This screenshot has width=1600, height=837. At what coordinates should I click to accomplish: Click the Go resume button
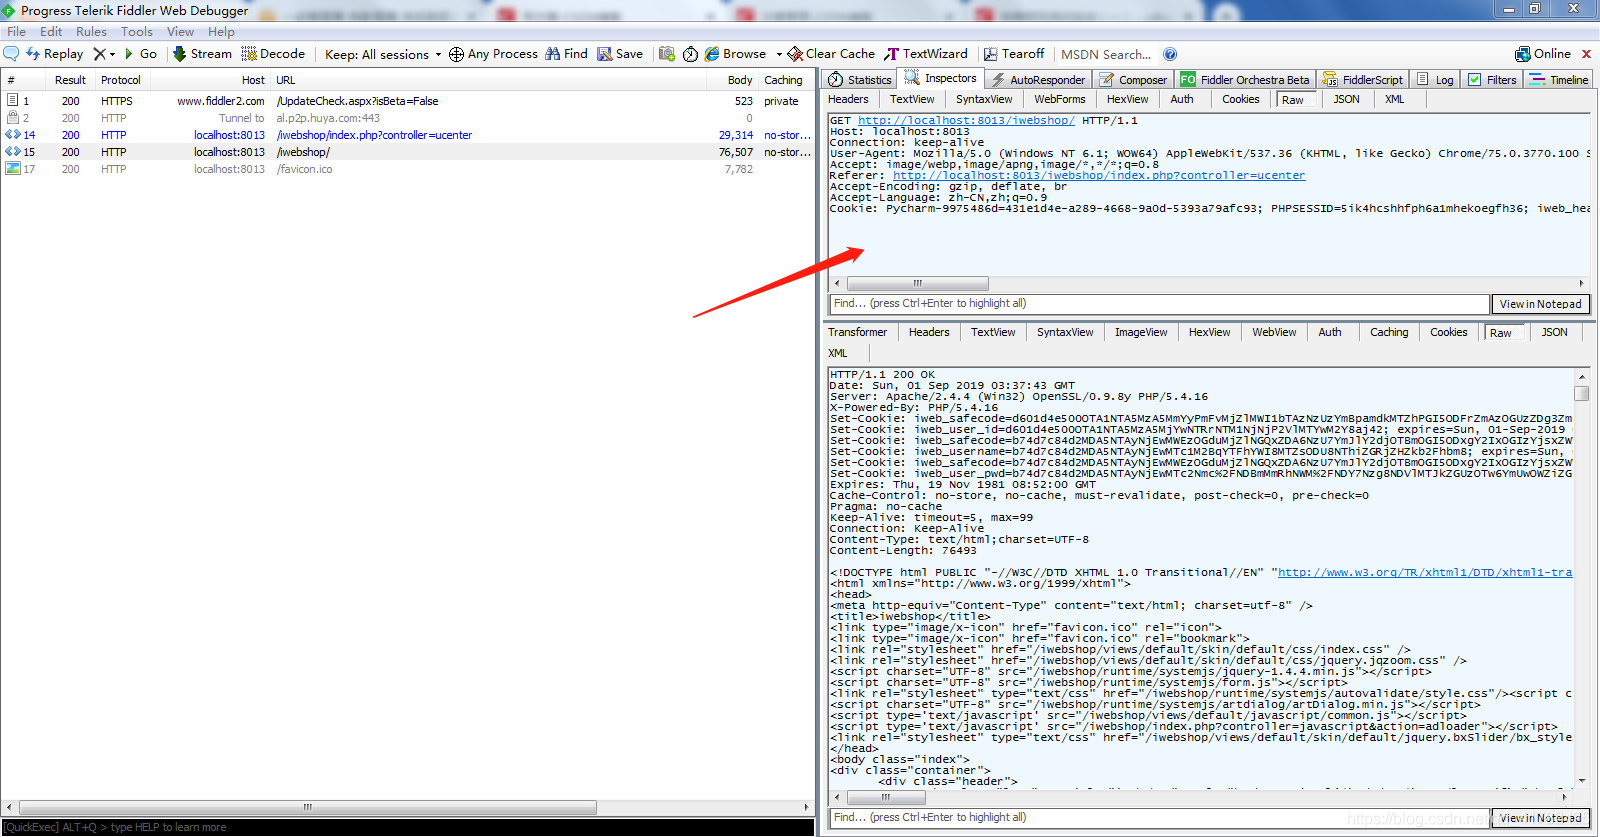tap(140, 54)
